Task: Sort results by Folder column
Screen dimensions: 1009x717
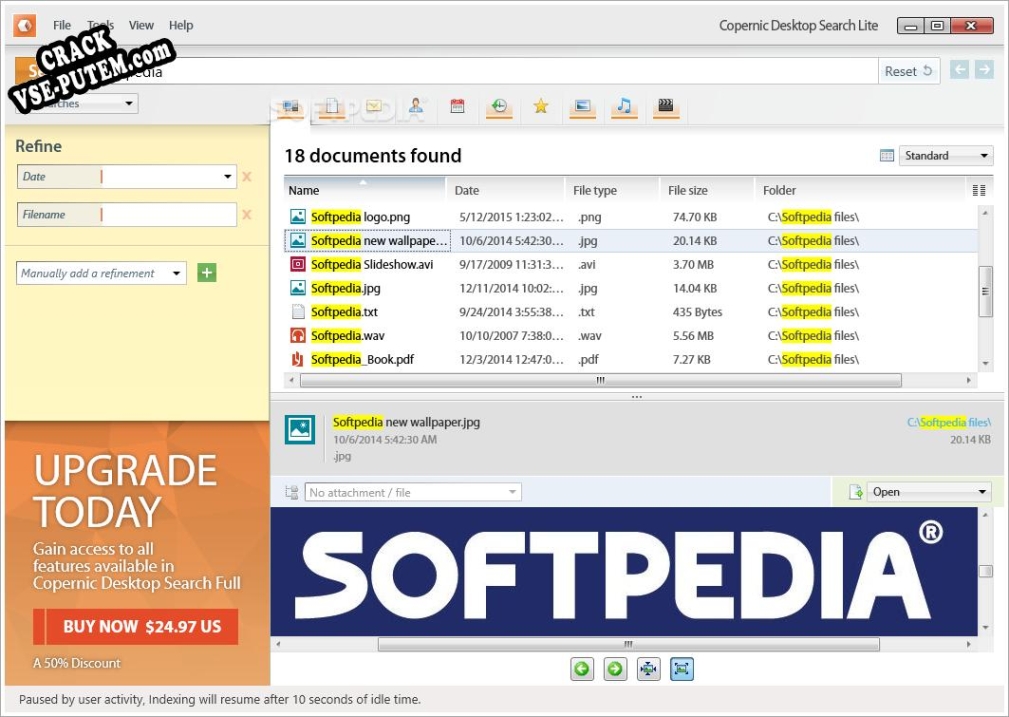Action: click(861, 190)
